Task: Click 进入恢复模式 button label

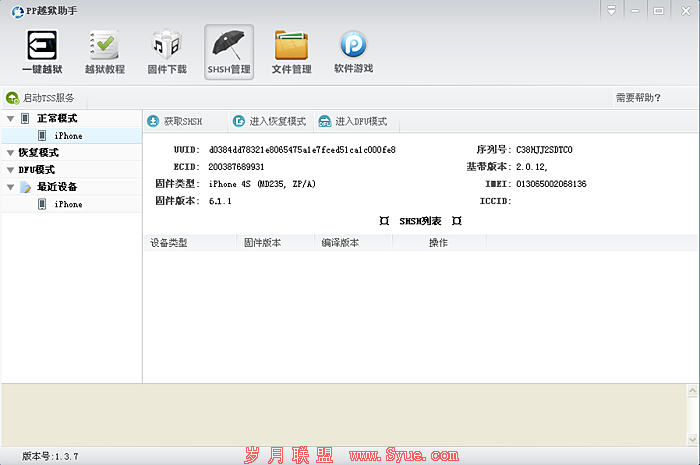Action: 278,121
